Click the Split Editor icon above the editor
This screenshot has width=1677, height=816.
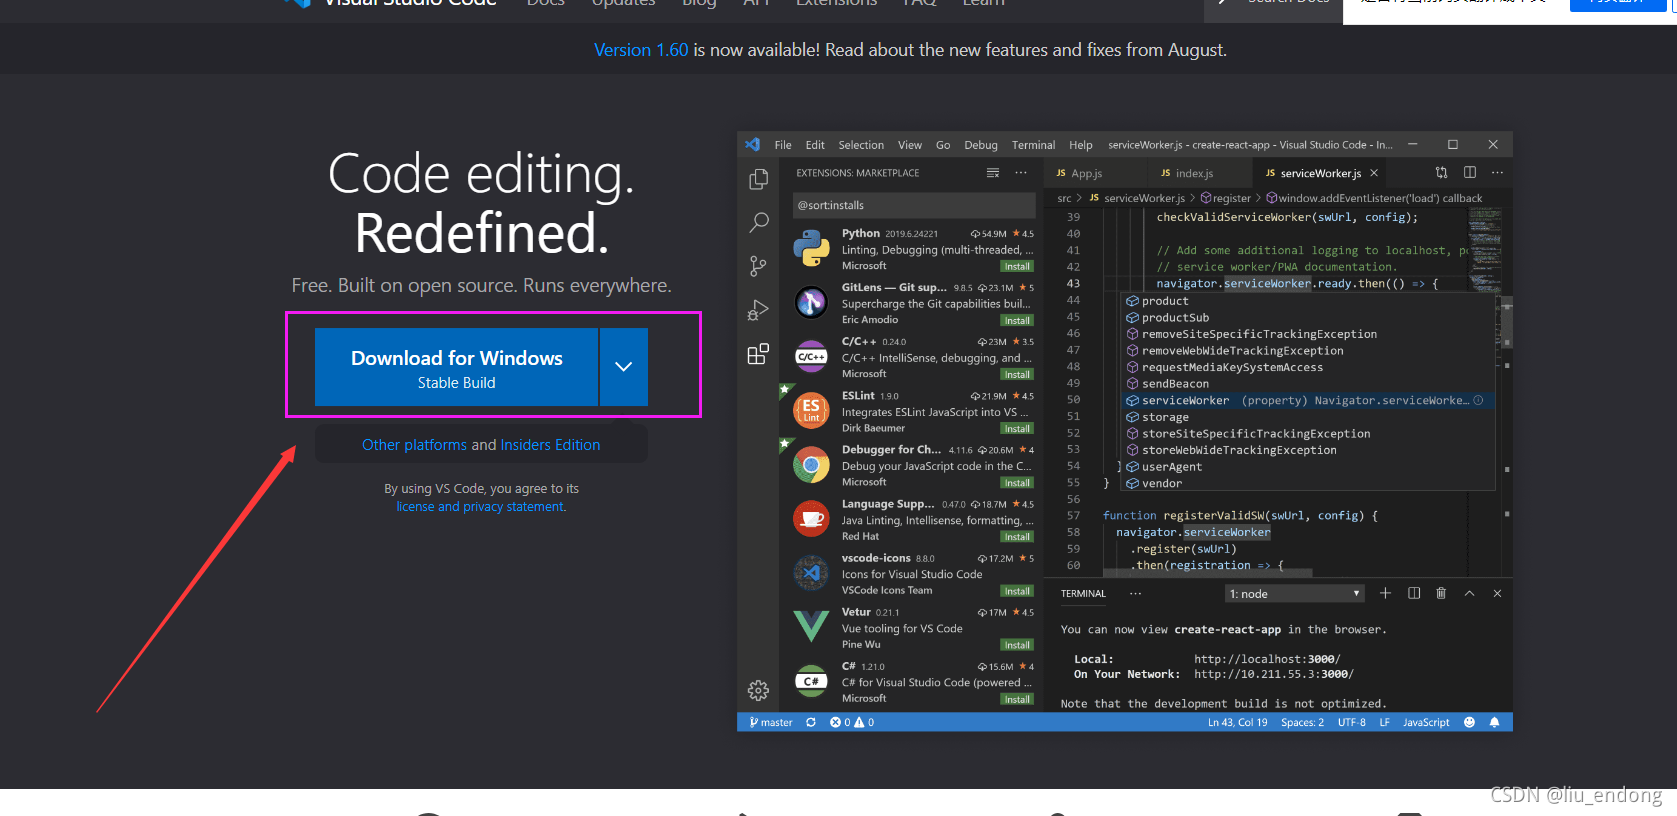click(x=1470, y=173)
